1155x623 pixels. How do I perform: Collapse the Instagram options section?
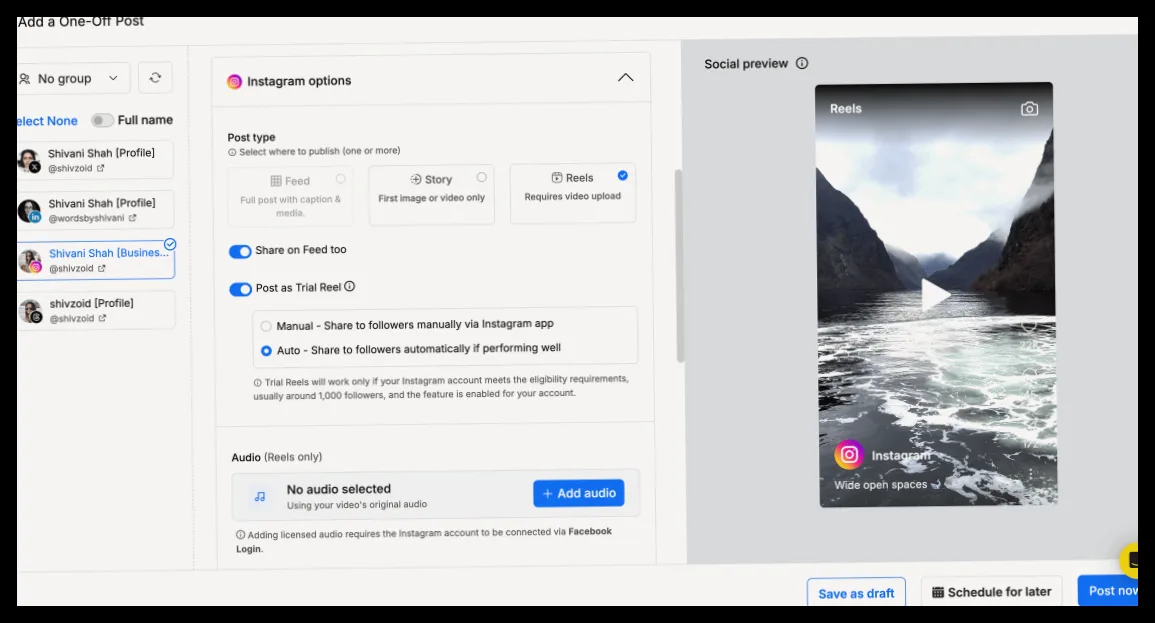click(x=625, y=77)
